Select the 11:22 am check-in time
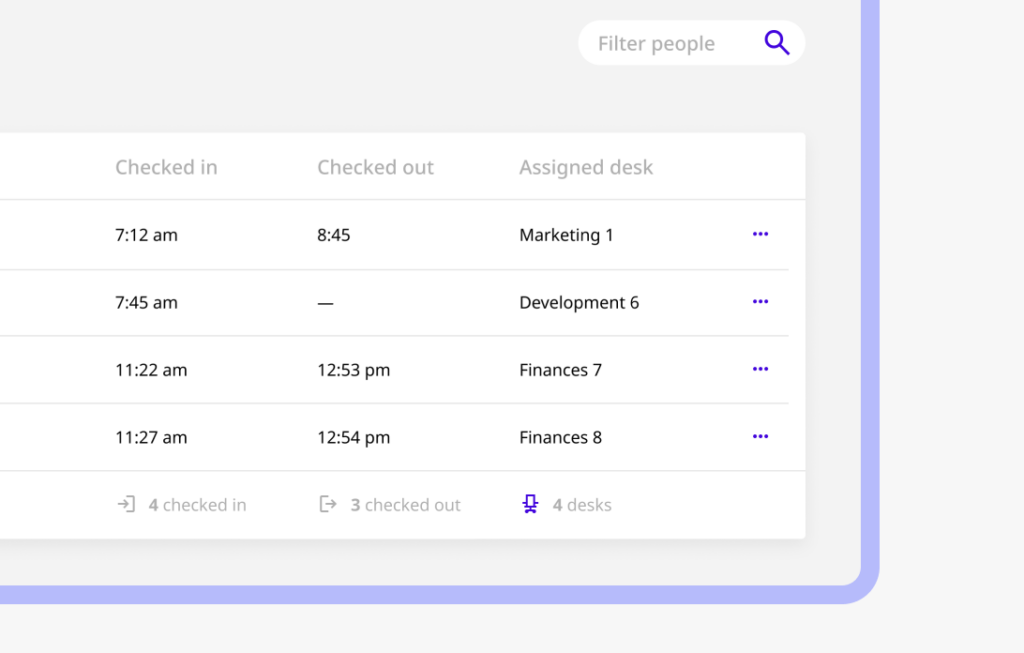The width and height of the screenshot is (1024, 653). coord(151,370)
